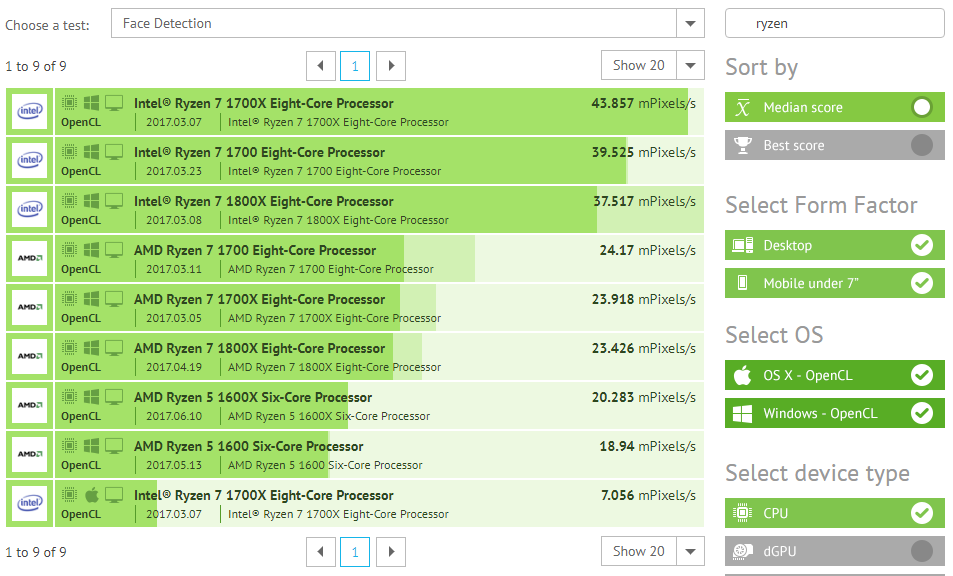Click the x-bar median icon next to Median score
This screenshot has width=953, height=576.
(743, 108)
